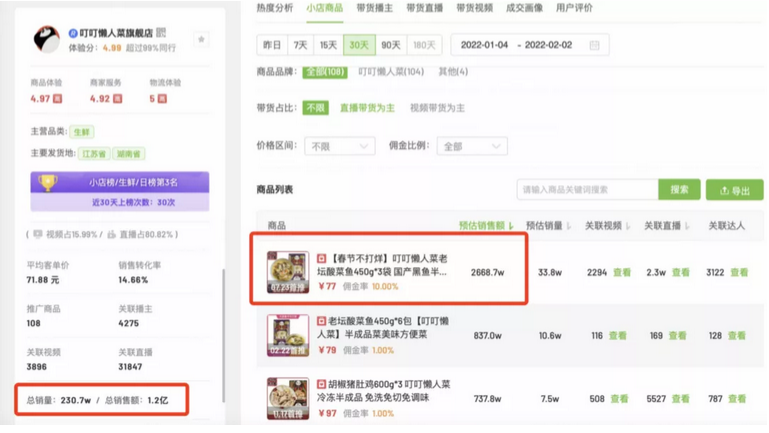Click 查看 next to 128 influencers

click(737, 336)
